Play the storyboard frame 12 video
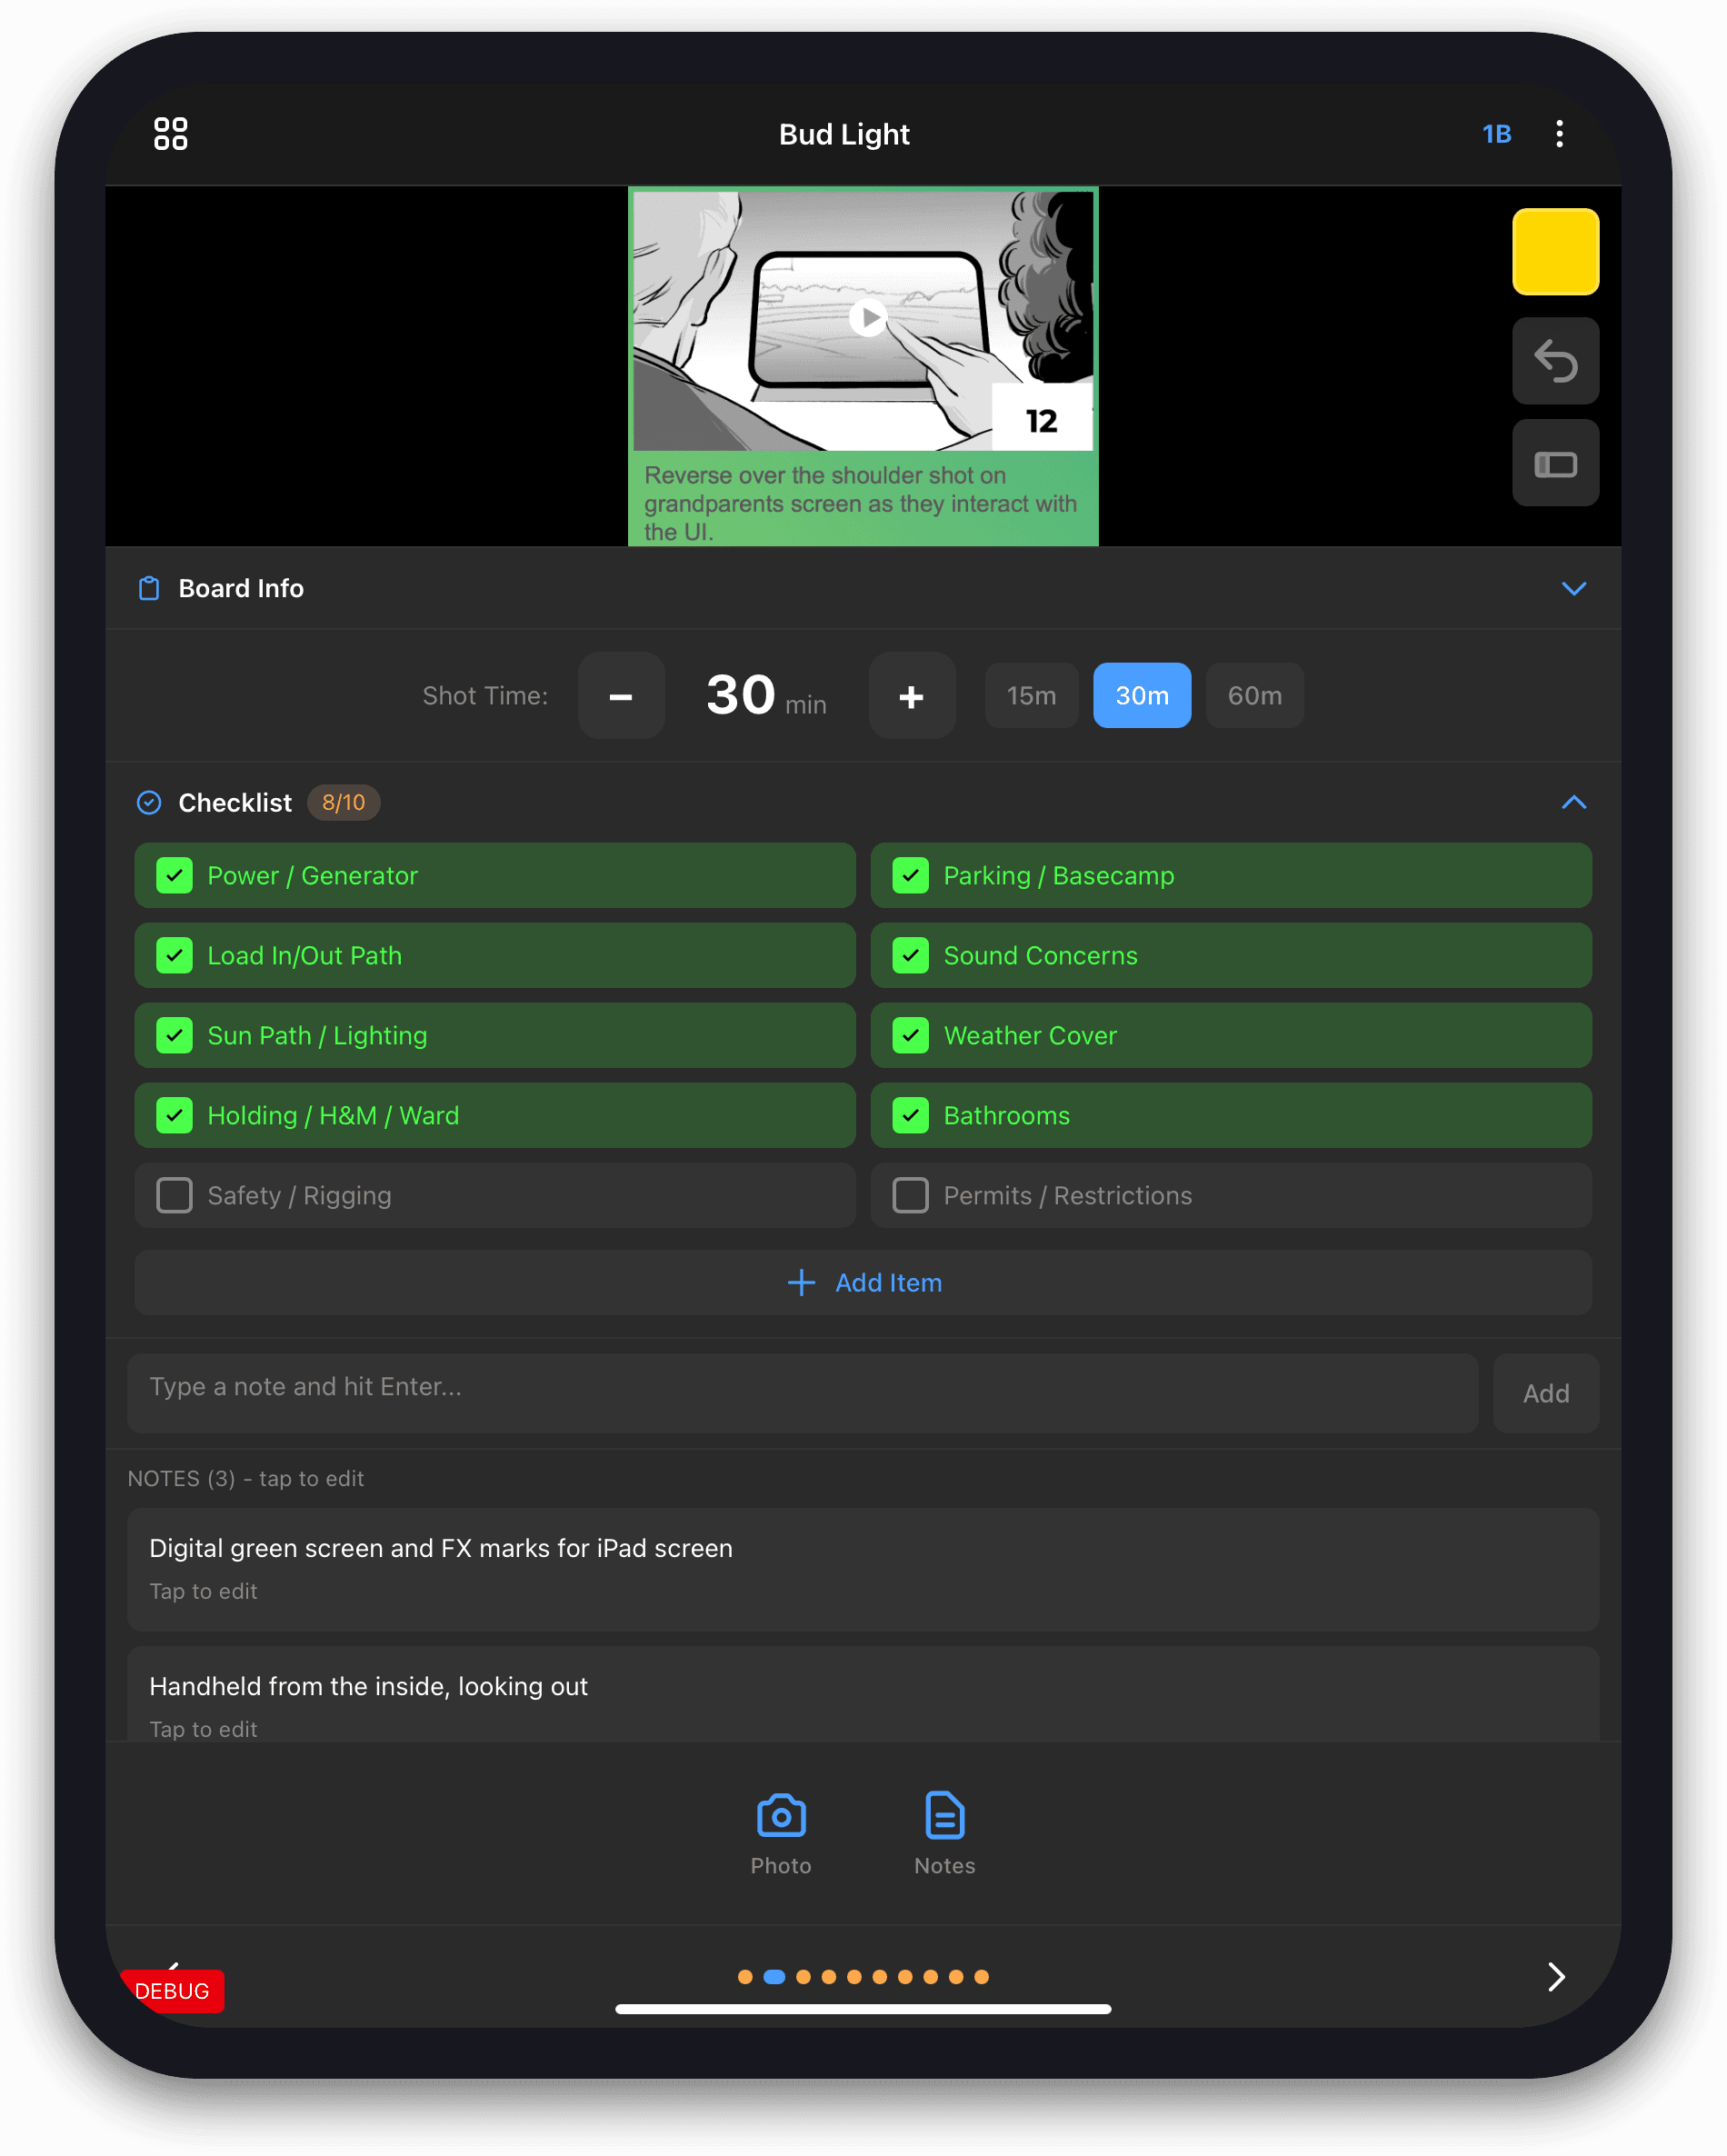The height and width of the screenshot is (2156, 1727). click(867, 318)
